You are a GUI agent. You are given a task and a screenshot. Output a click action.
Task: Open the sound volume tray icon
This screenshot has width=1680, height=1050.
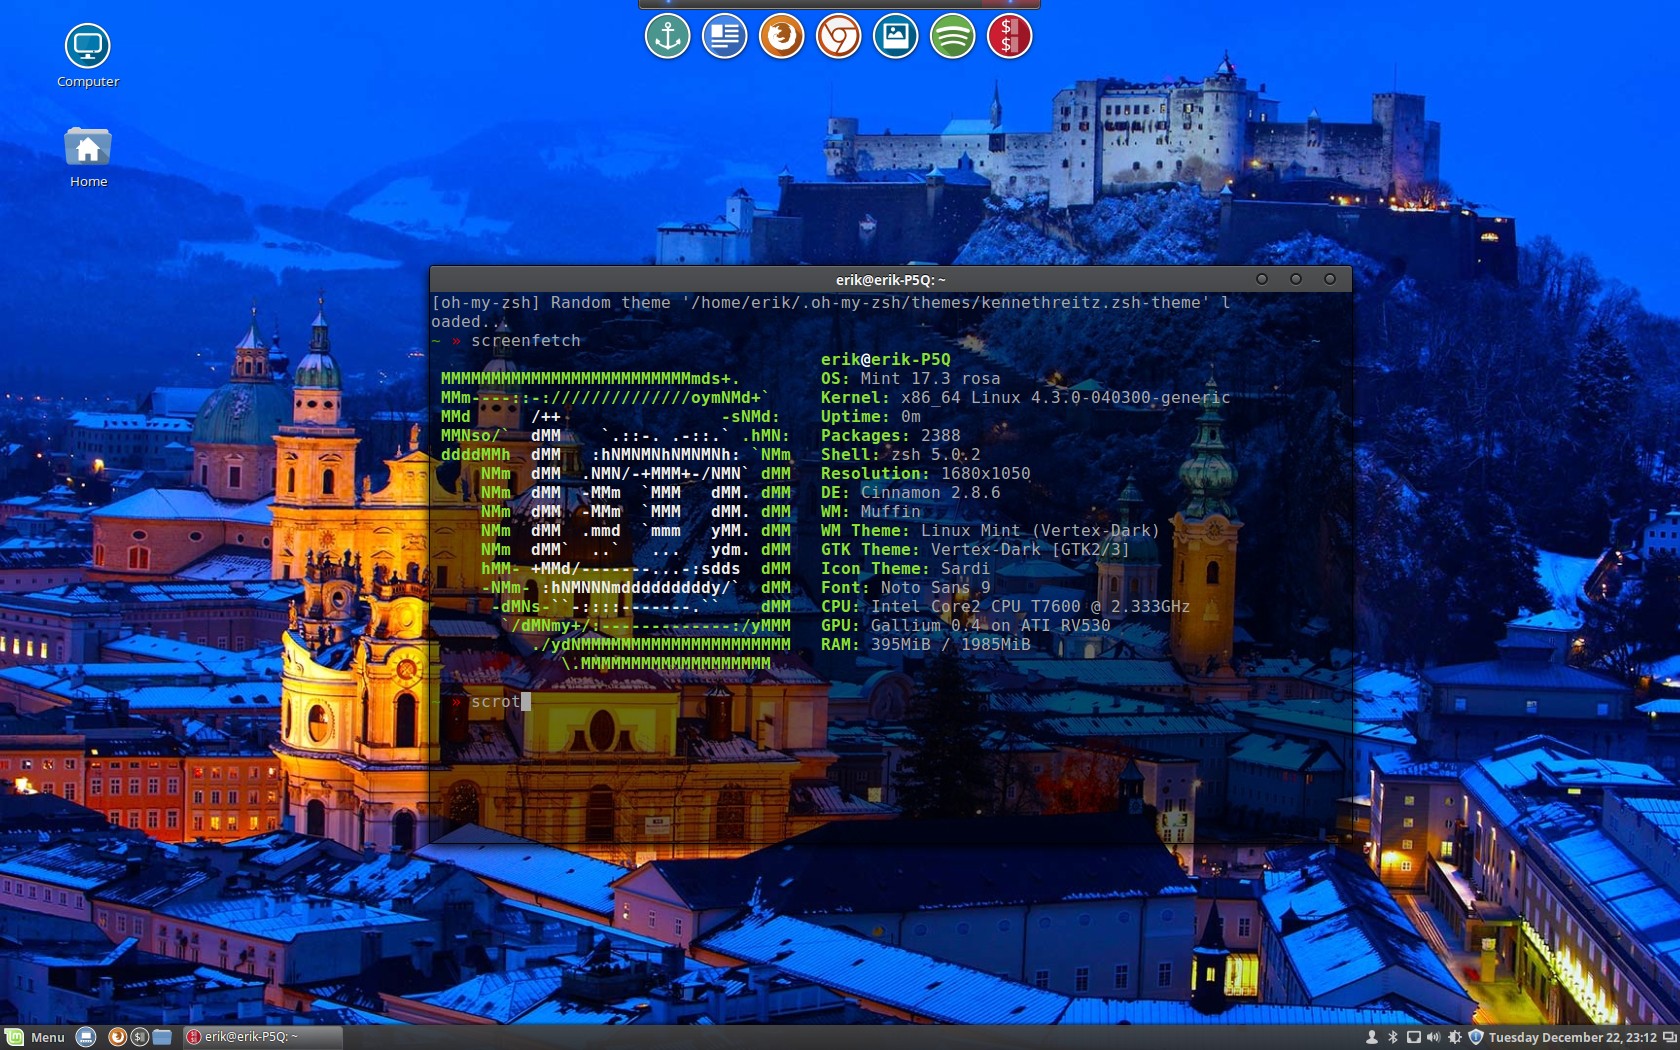coord(1434,1037)
